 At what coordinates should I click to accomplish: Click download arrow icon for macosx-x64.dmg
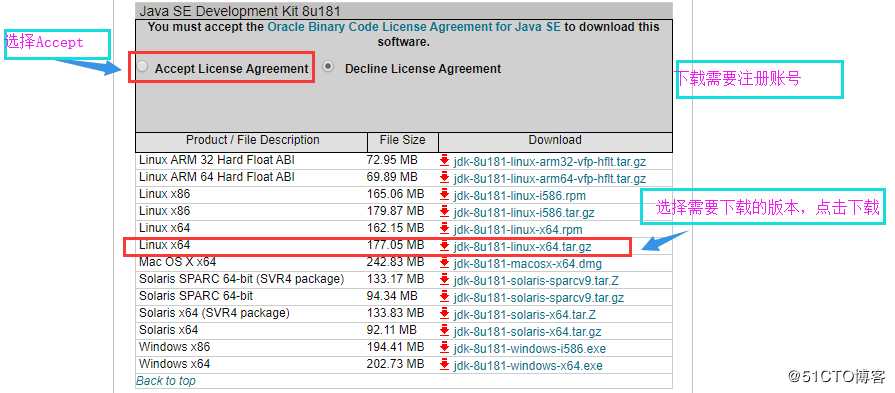tap(445, 263)
